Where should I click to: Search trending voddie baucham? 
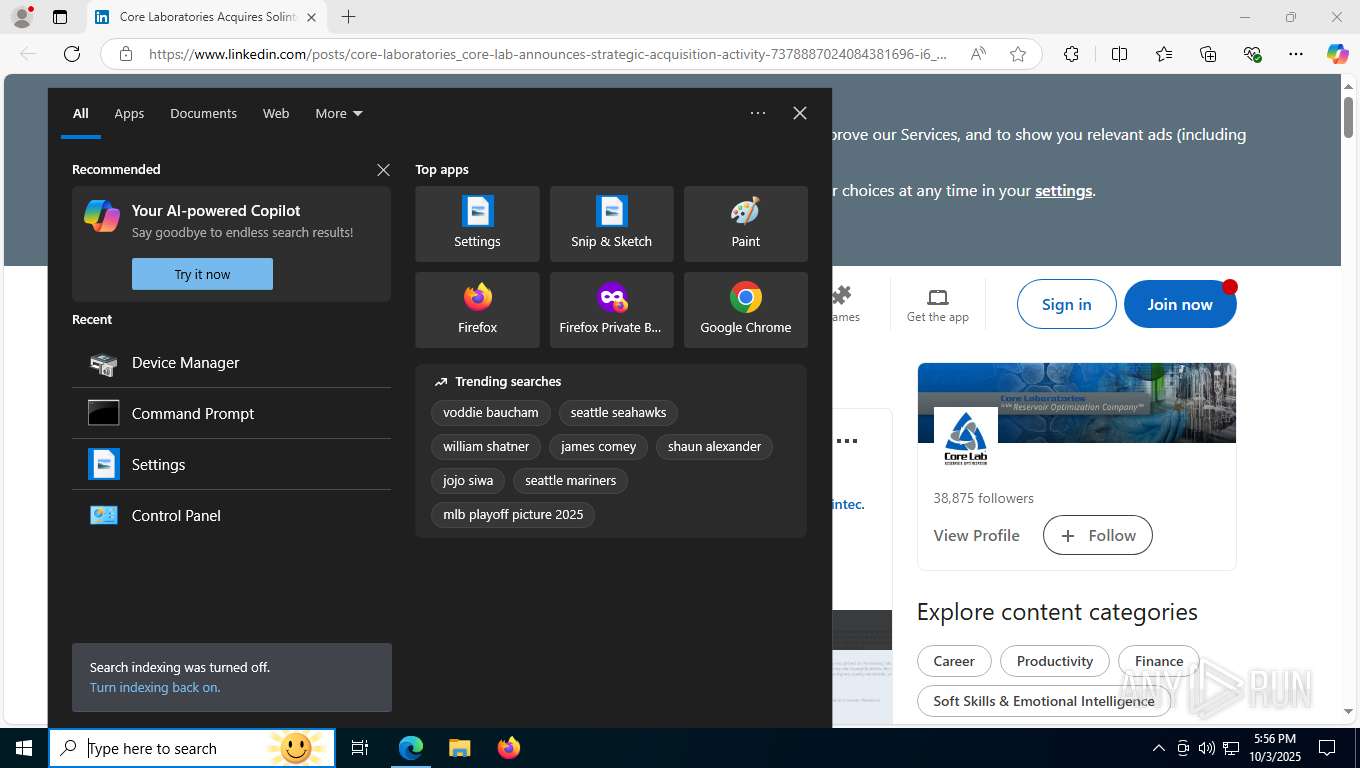coord(491,412)
